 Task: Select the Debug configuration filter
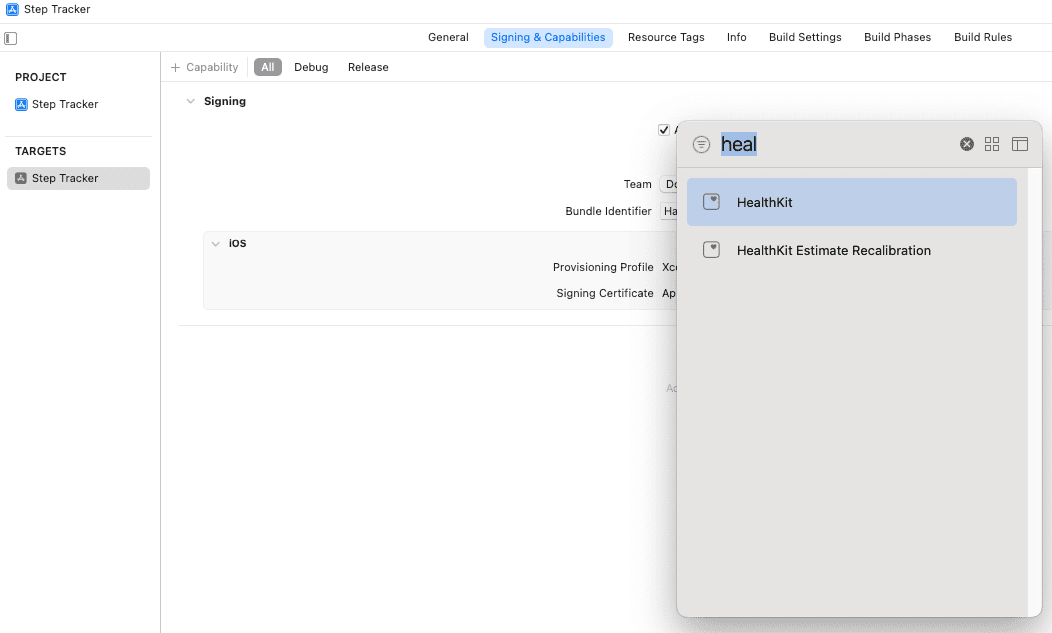pos(311,67)
